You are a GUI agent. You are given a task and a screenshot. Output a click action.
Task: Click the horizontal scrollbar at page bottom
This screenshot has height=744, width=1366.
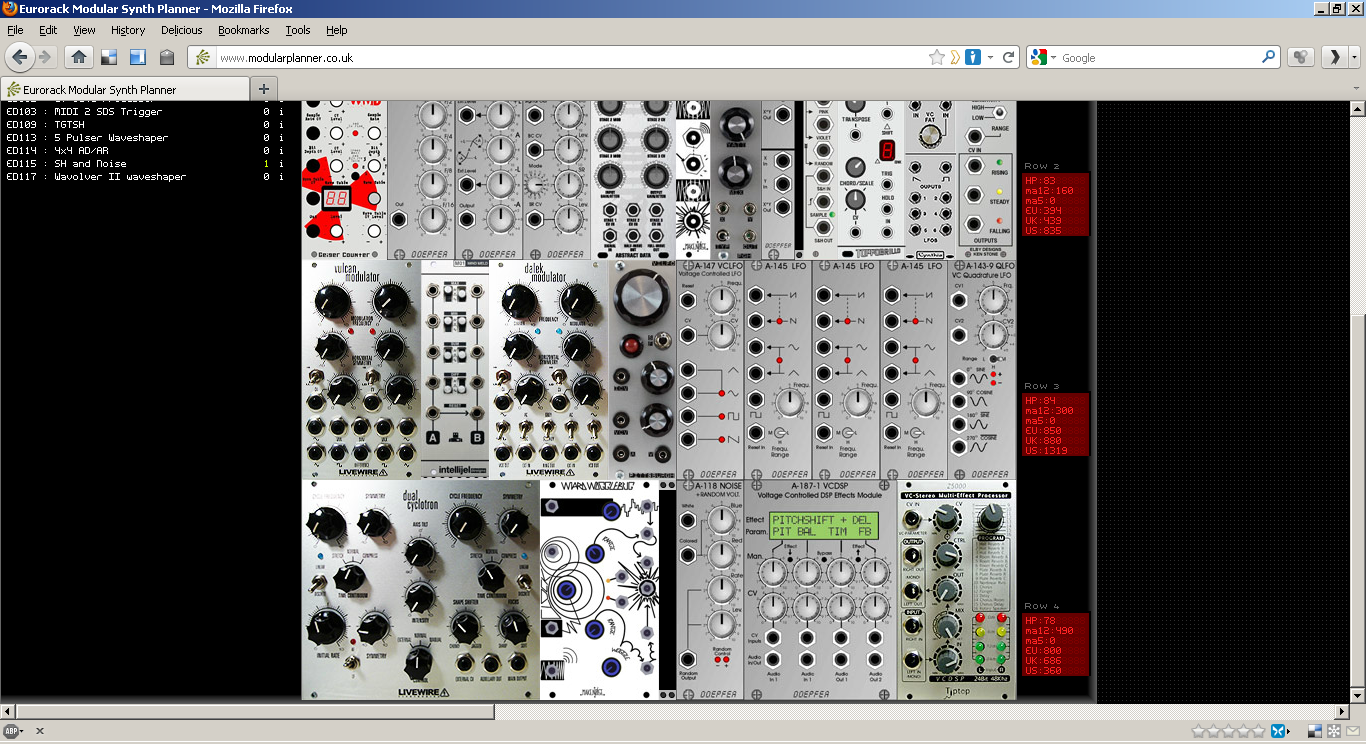click(250, 712)
